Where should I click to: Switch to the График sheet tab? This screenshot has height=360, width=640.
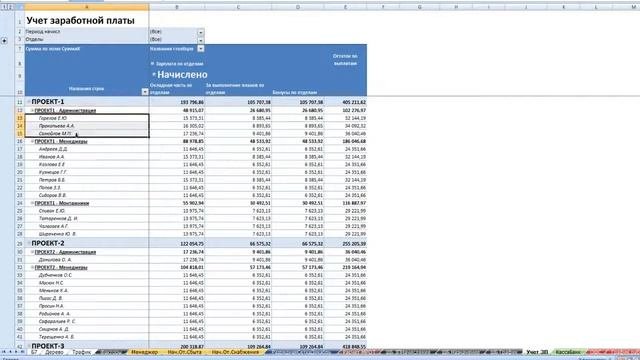81,352
